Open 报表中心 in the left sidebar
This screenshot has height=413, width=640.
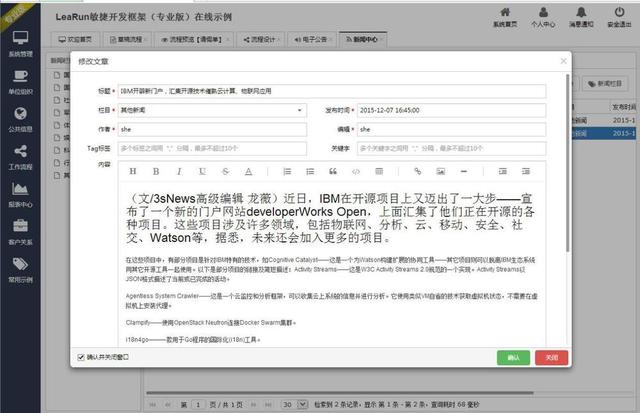coord(20,195)
